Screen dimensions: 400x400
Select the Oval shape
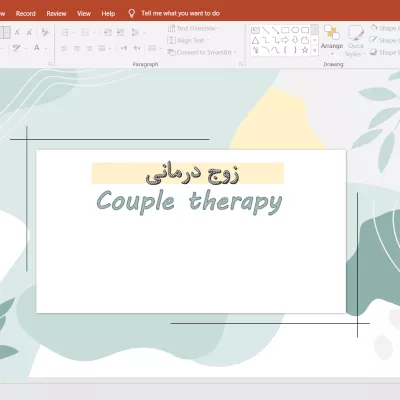295,30
